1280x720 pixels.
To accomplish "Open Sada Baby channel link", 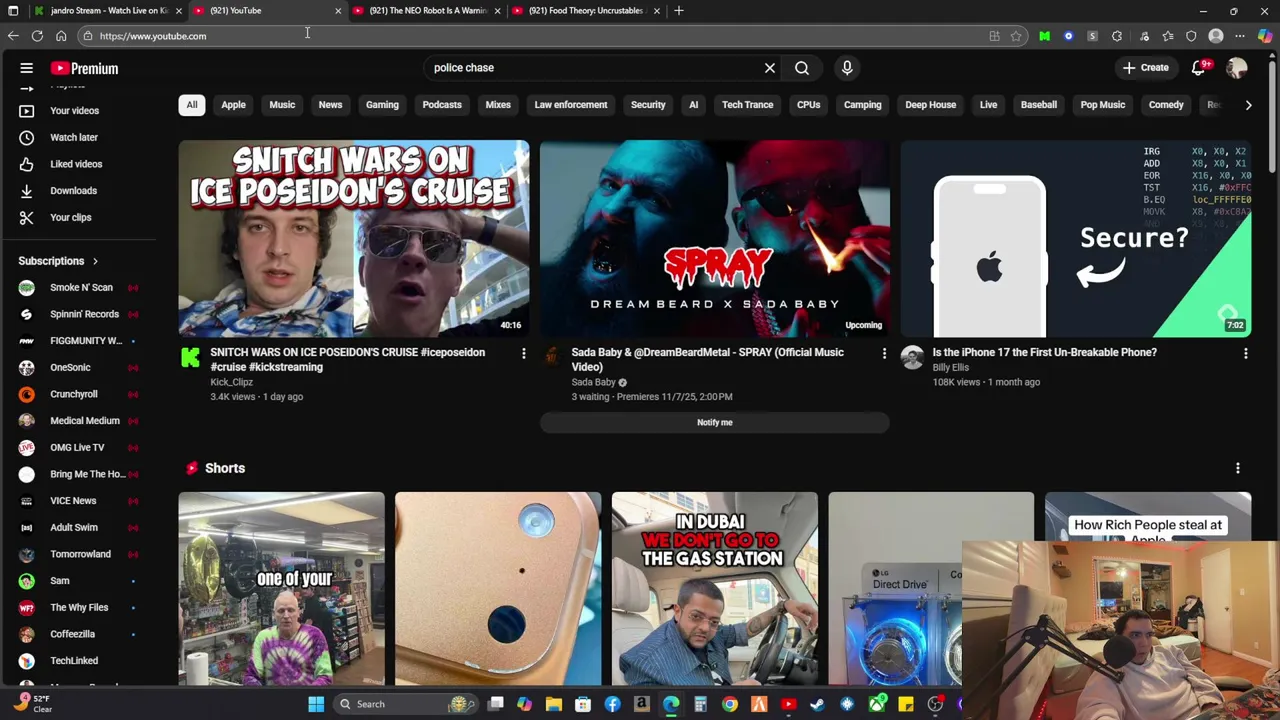I will pyautogui.click(x=593, y=382).
